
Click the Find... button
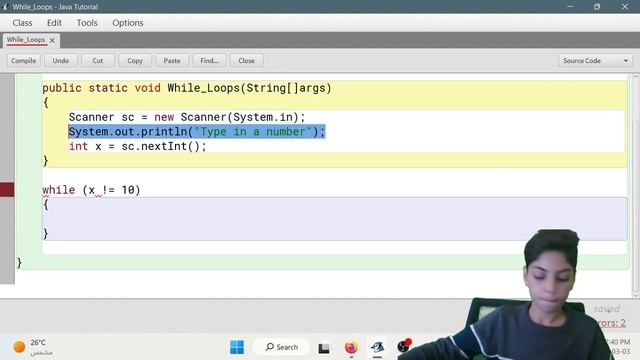coord(209,60)
